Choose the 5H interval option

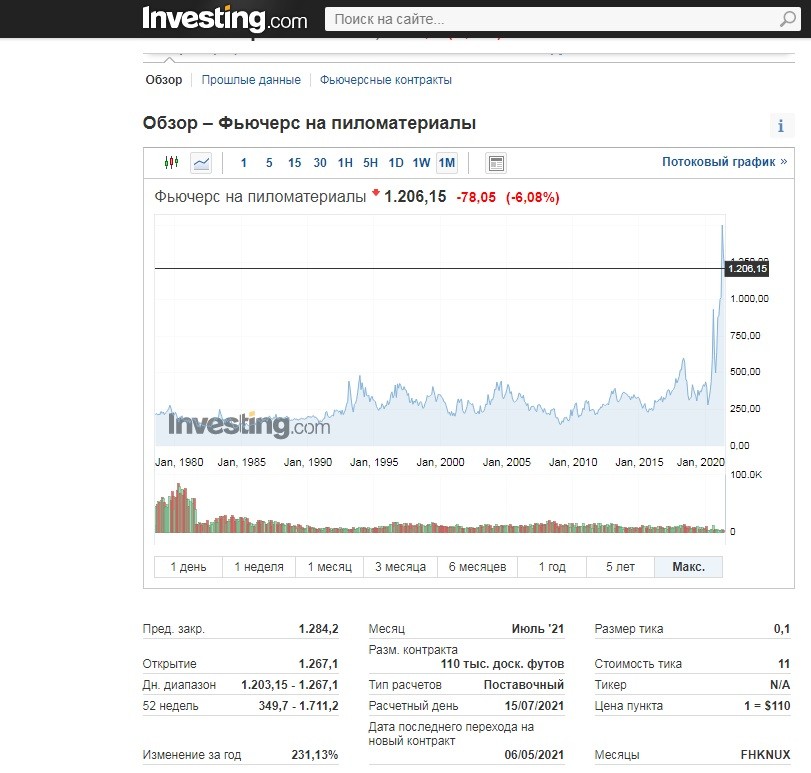tap(370, 163)
